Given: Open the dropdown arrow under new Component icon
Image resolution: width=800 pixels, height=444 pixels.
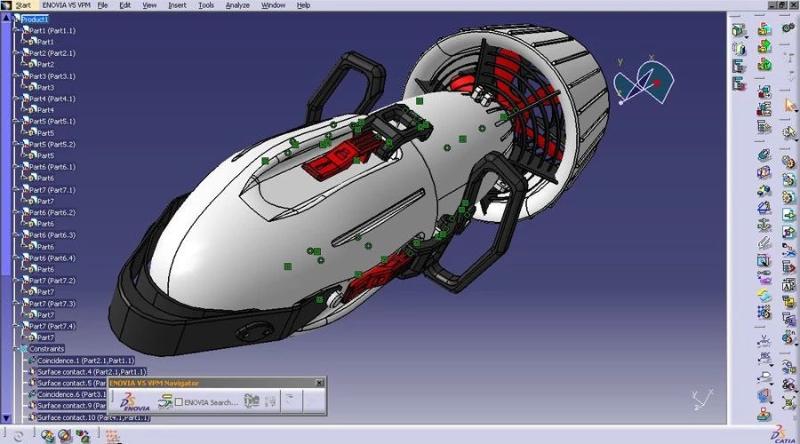Looking at the screenshot, I should click(746, 37).
